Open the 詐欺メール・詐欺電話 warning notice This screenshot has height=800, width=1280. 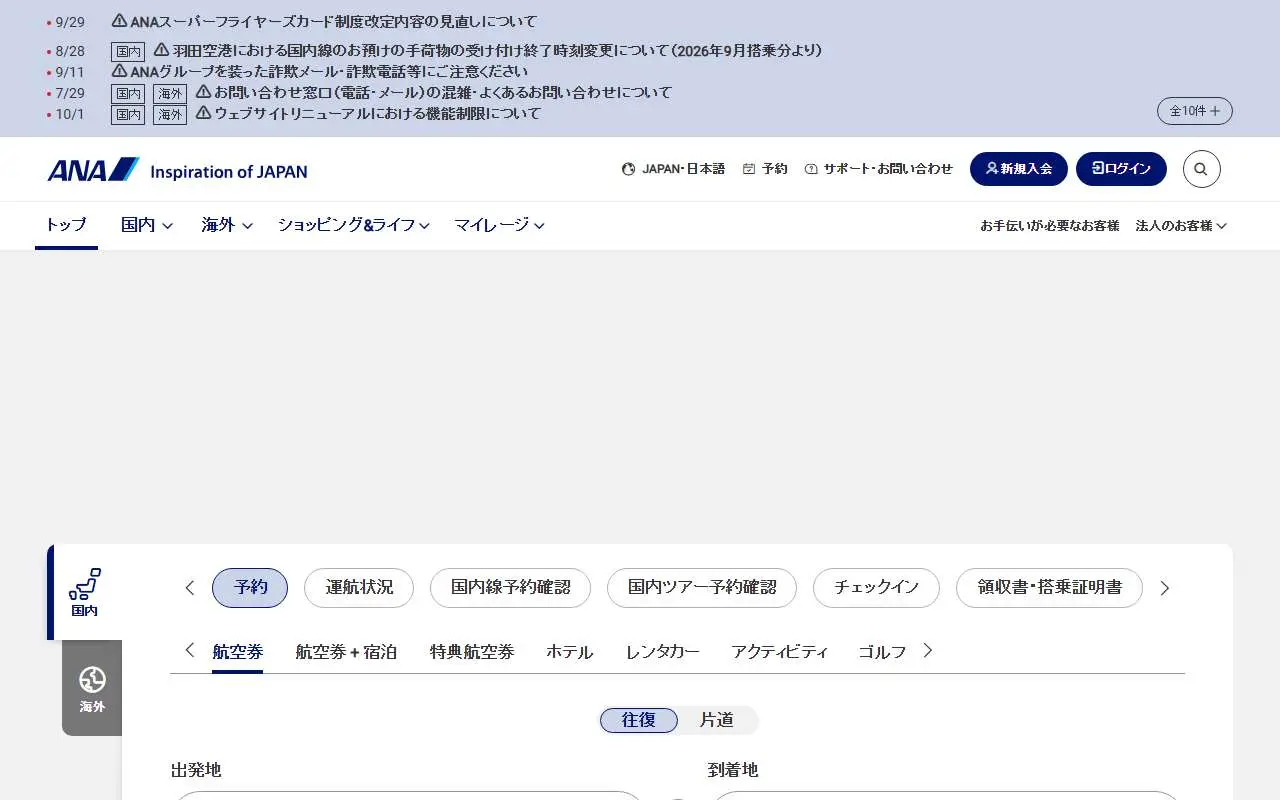click(x=320, y=72)
